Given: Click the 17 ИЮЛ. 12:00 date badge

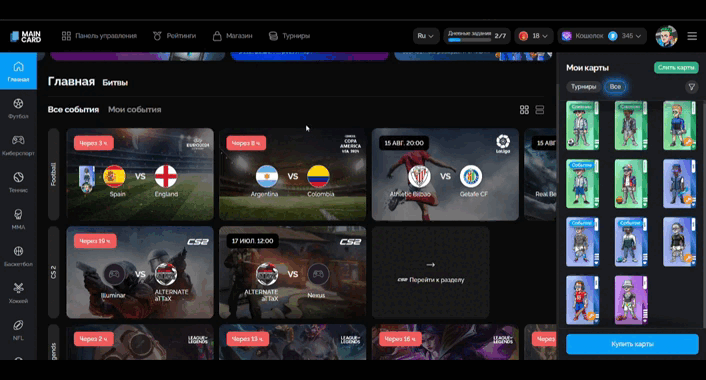Looking at the screenshot, I should click(252, 241).
